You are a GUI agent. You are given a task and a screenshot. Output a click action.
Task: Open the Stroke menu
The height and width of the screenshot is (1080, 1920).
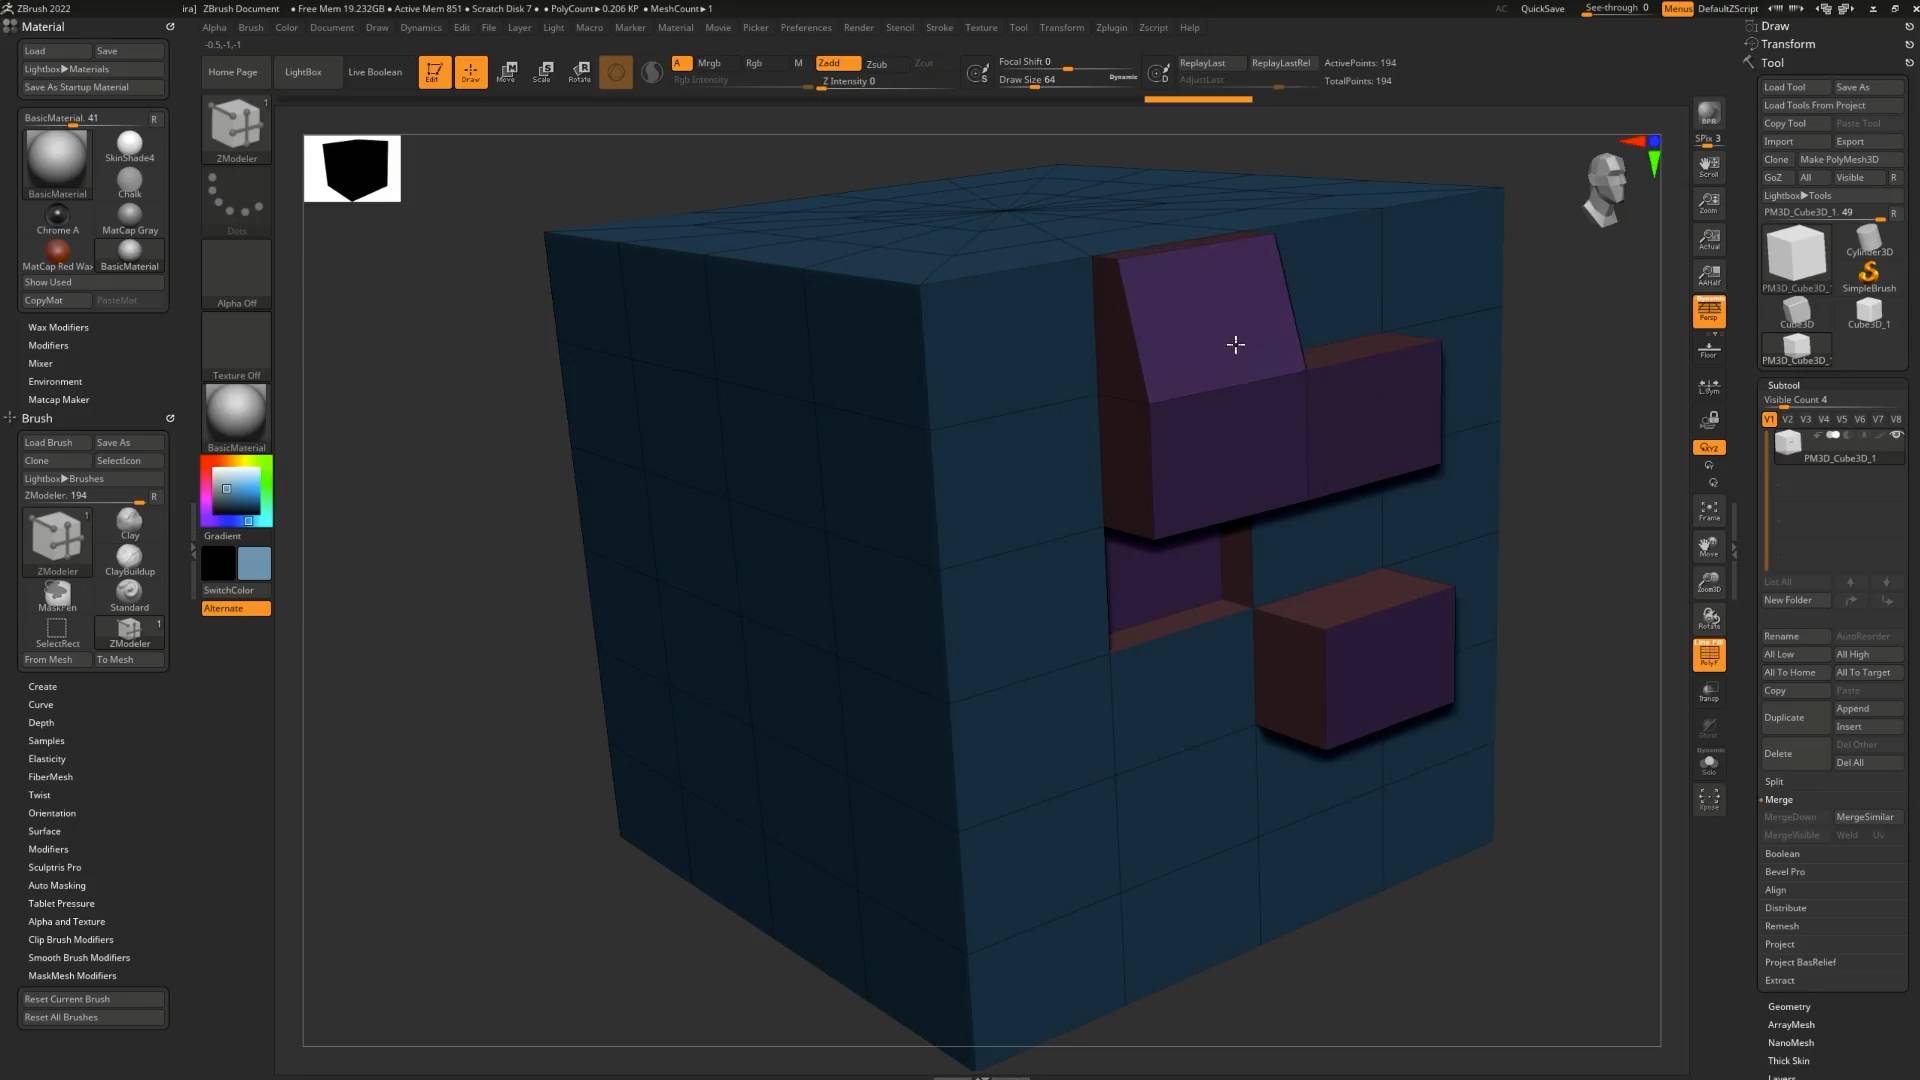click(x=939, y=27)
